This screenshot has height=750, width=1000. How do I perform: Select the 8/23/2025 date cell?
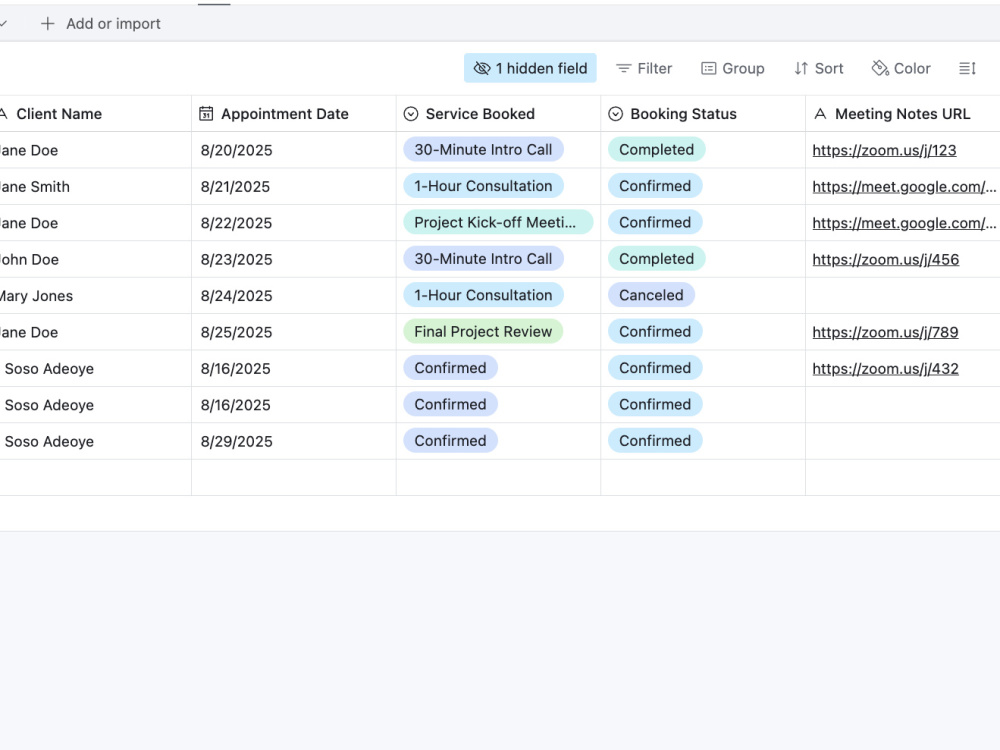pos(294,260)
